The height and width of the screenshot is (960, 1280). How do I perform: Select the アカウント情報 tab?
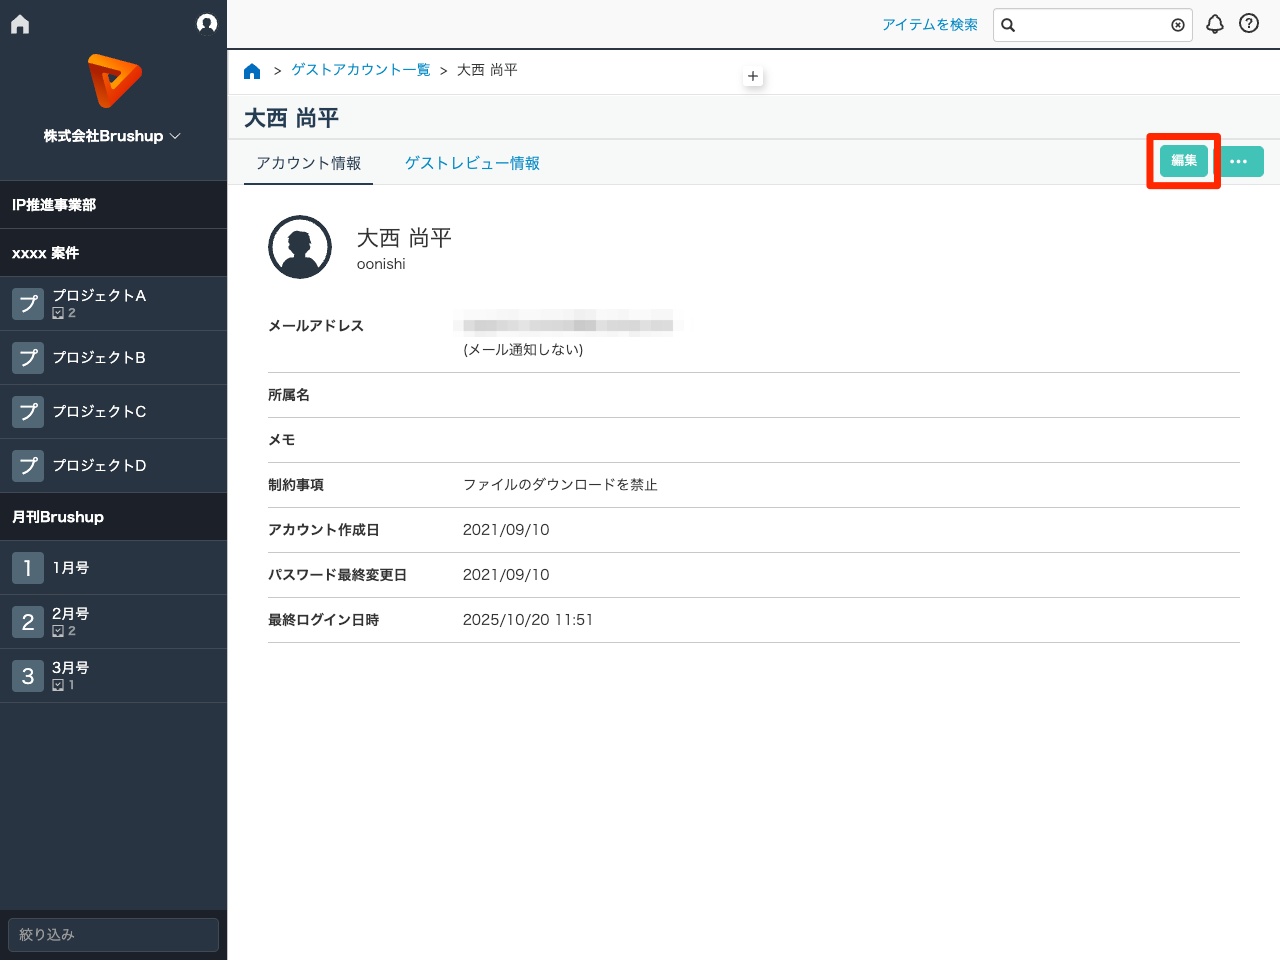[308, 162]
